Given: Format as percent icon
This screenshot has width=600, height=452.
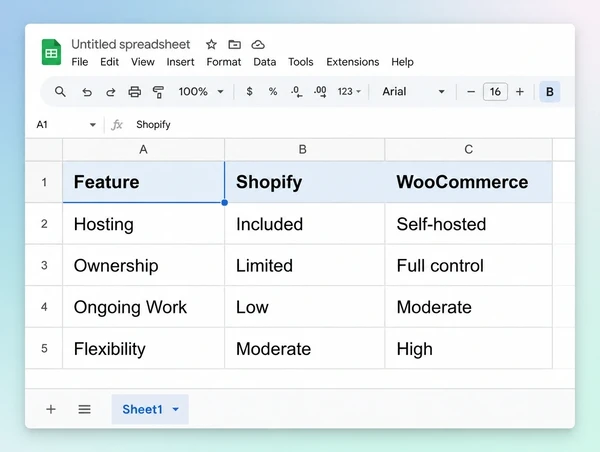Looking at the screenshot, I should point(273,91).
